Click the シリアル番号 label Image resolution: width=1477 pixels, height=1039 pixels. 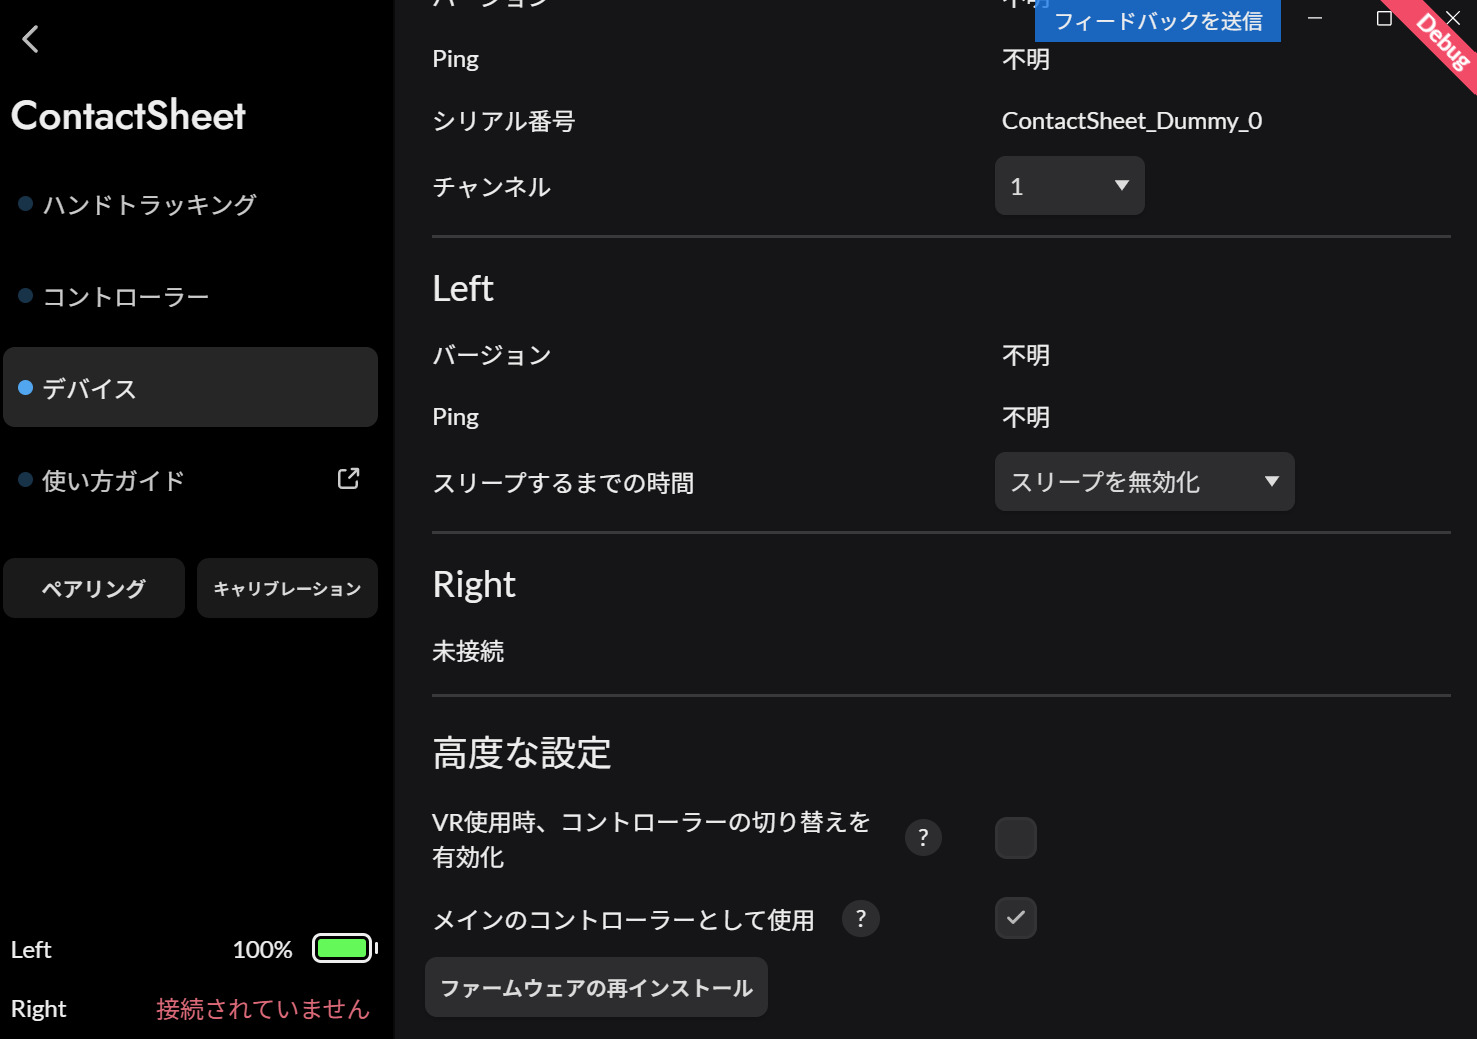(504, 121)
